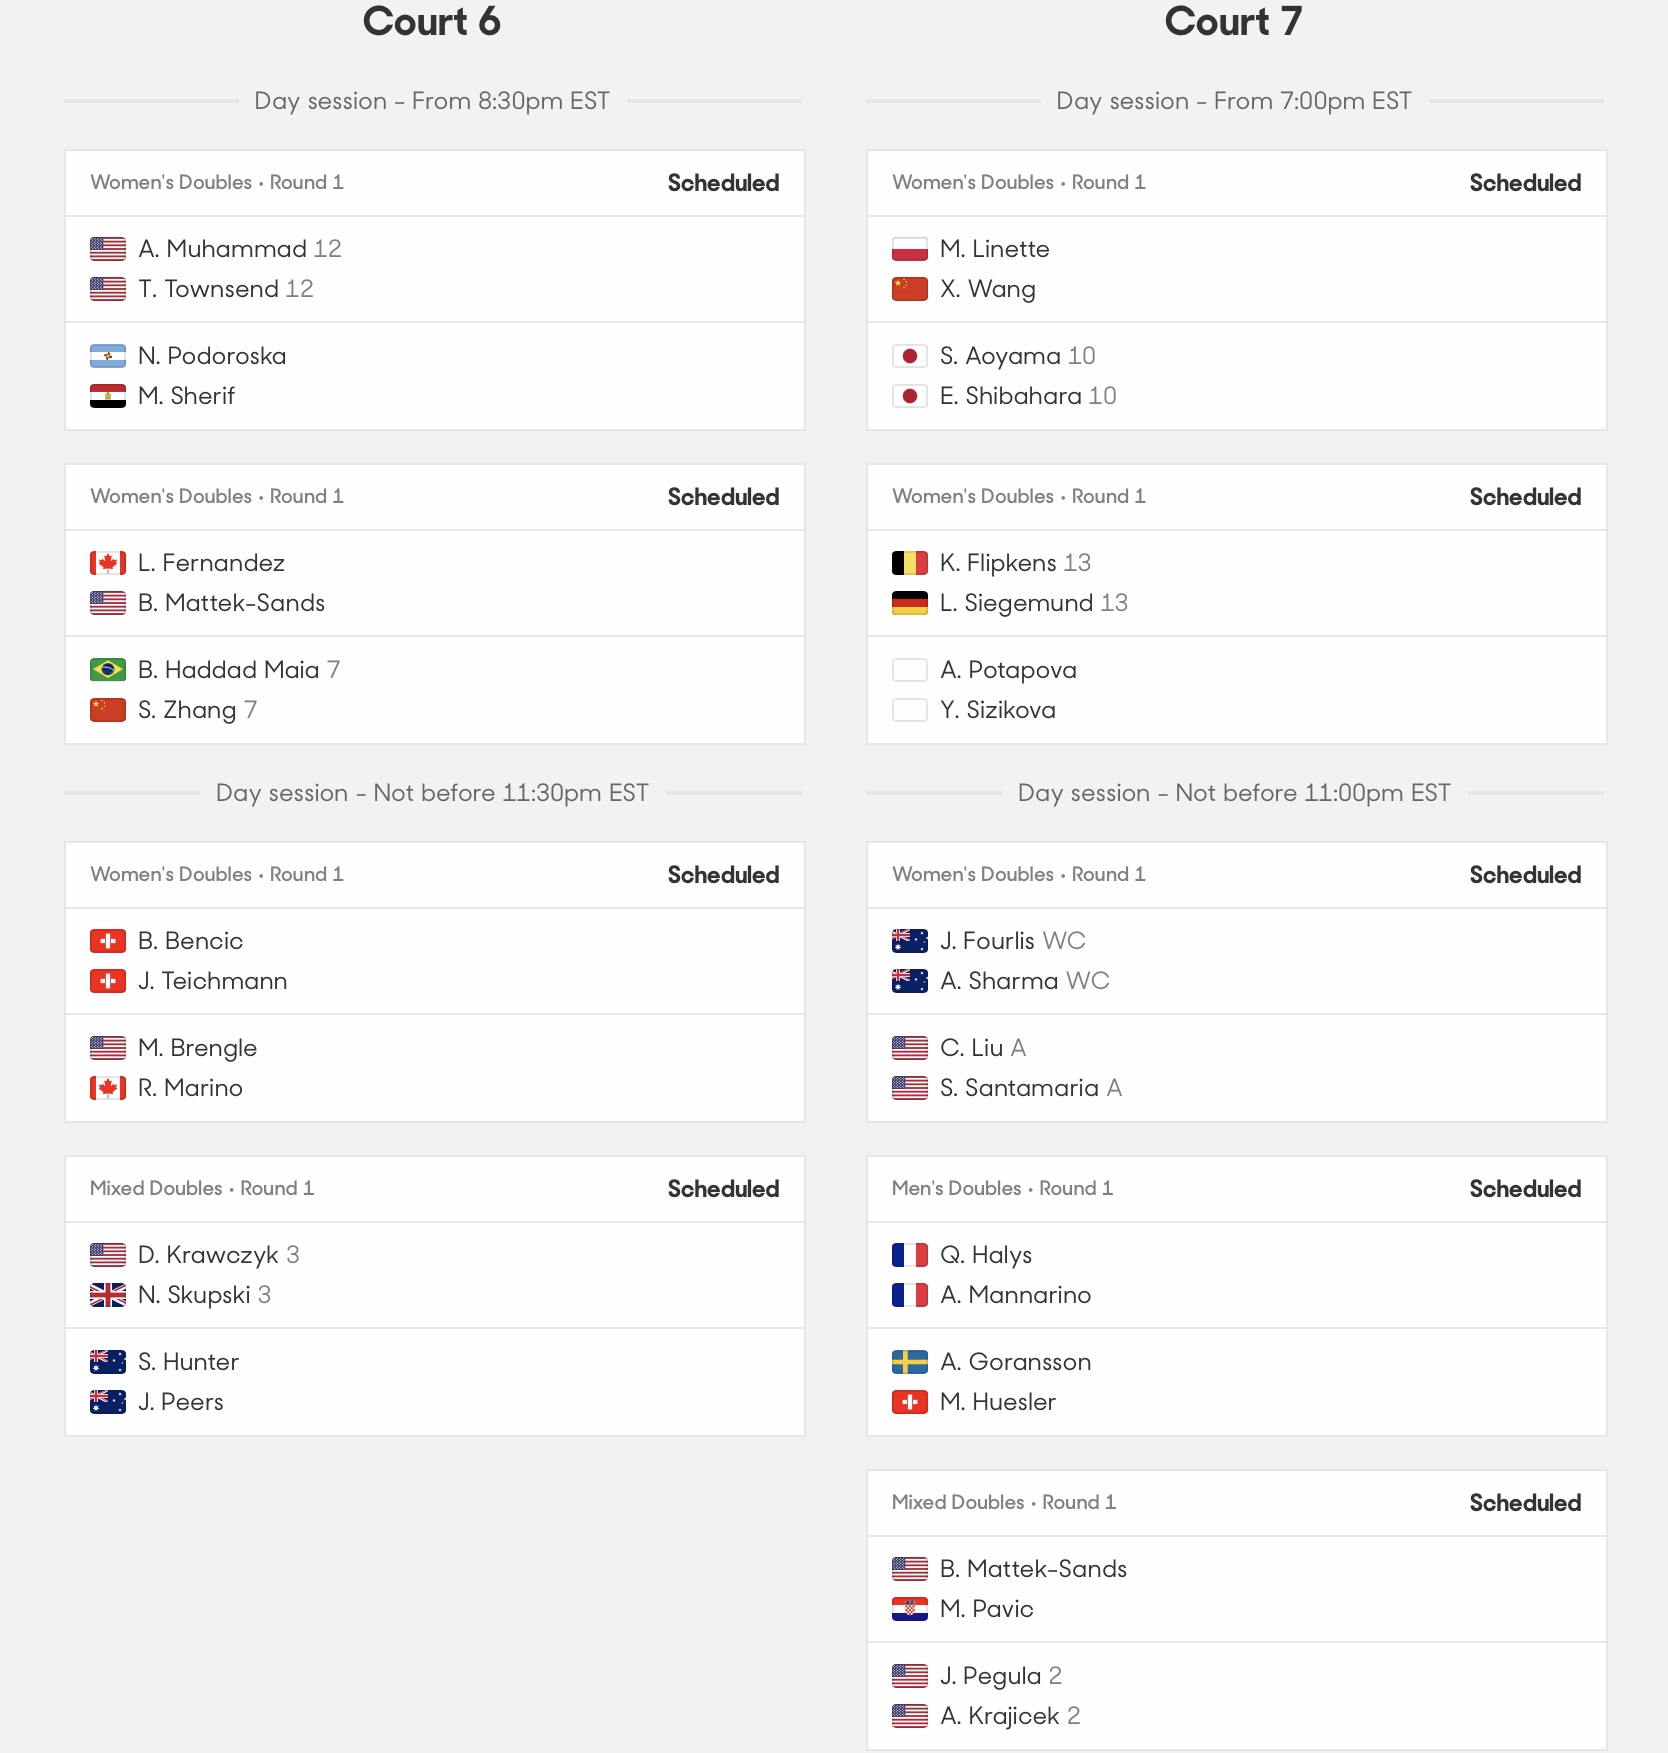Click Q. Halys player name
This screenshot has height=1753, width=1668.
click(x=985, y=1255)
